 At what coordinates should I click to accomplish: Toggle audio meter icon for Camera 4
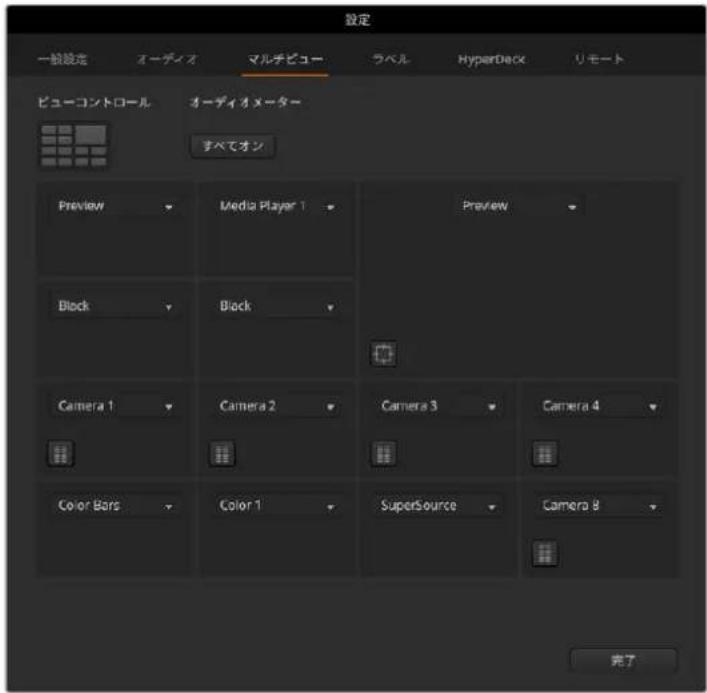pyautogui.click(x=545, y=454)
